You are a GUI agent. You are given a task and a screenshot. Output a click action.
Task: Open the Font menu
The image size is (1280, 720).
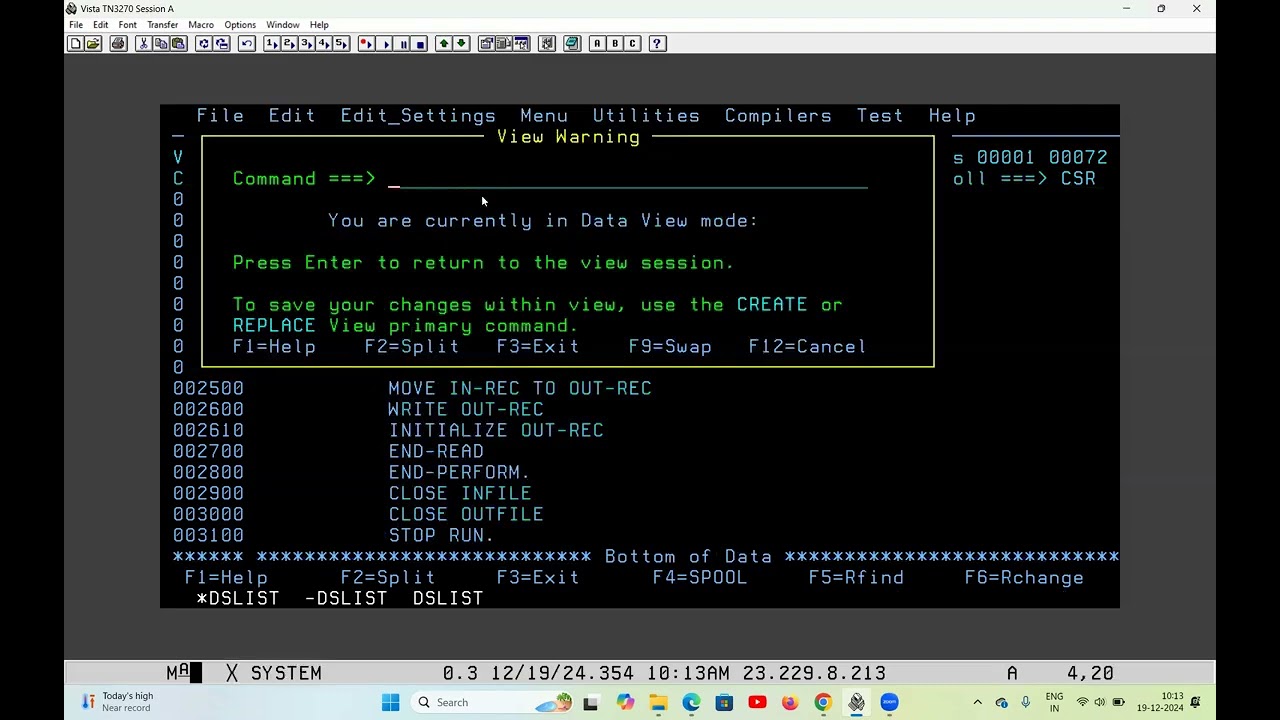(127, 25)
